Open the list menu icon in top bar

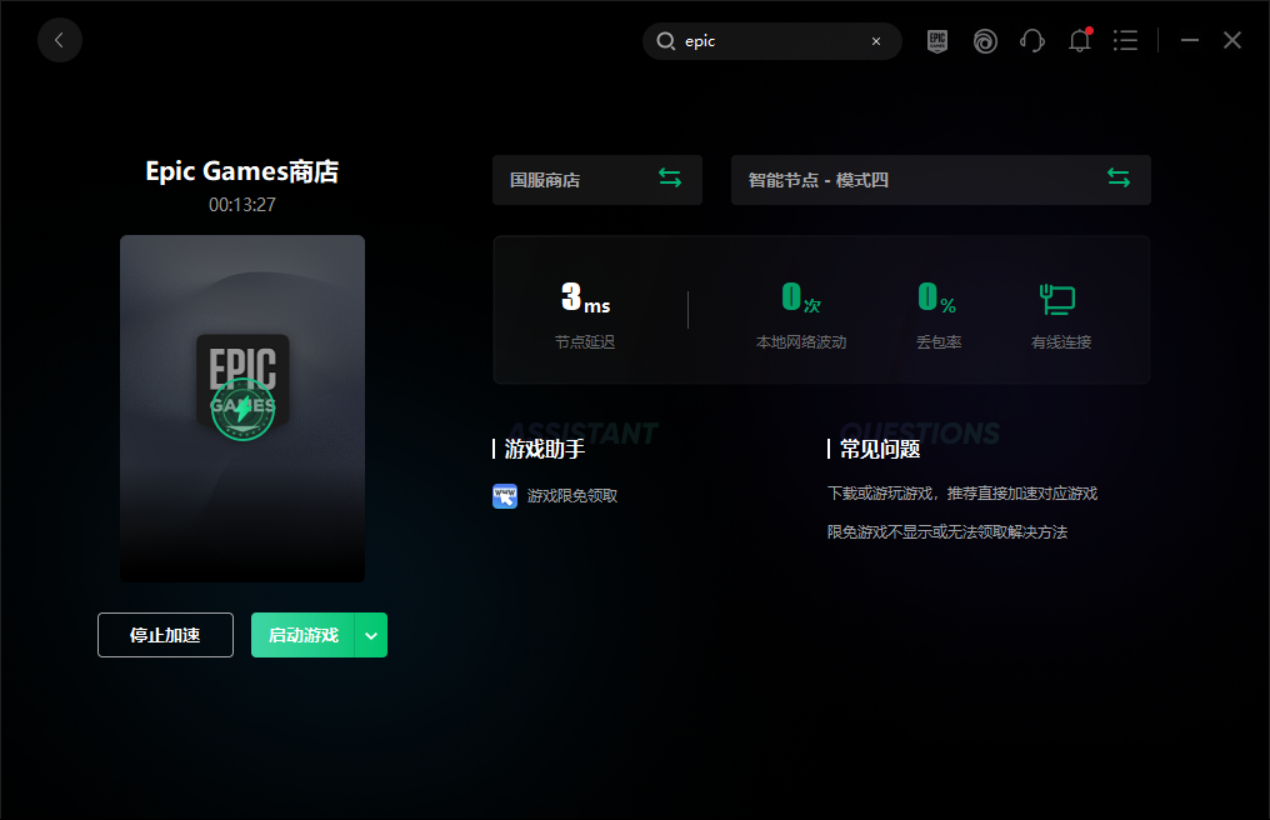(1126, 41)
